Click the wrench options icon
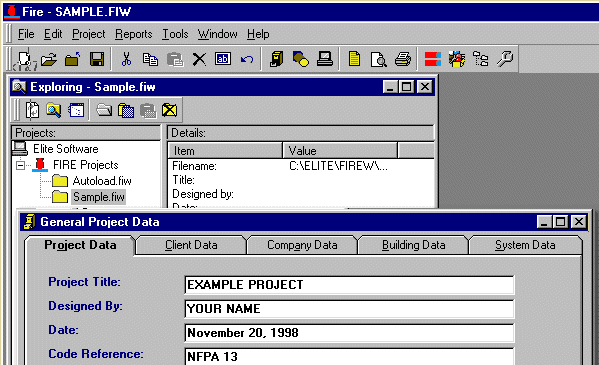The height and width of the screenshot is (365, 599). point(505,59)
